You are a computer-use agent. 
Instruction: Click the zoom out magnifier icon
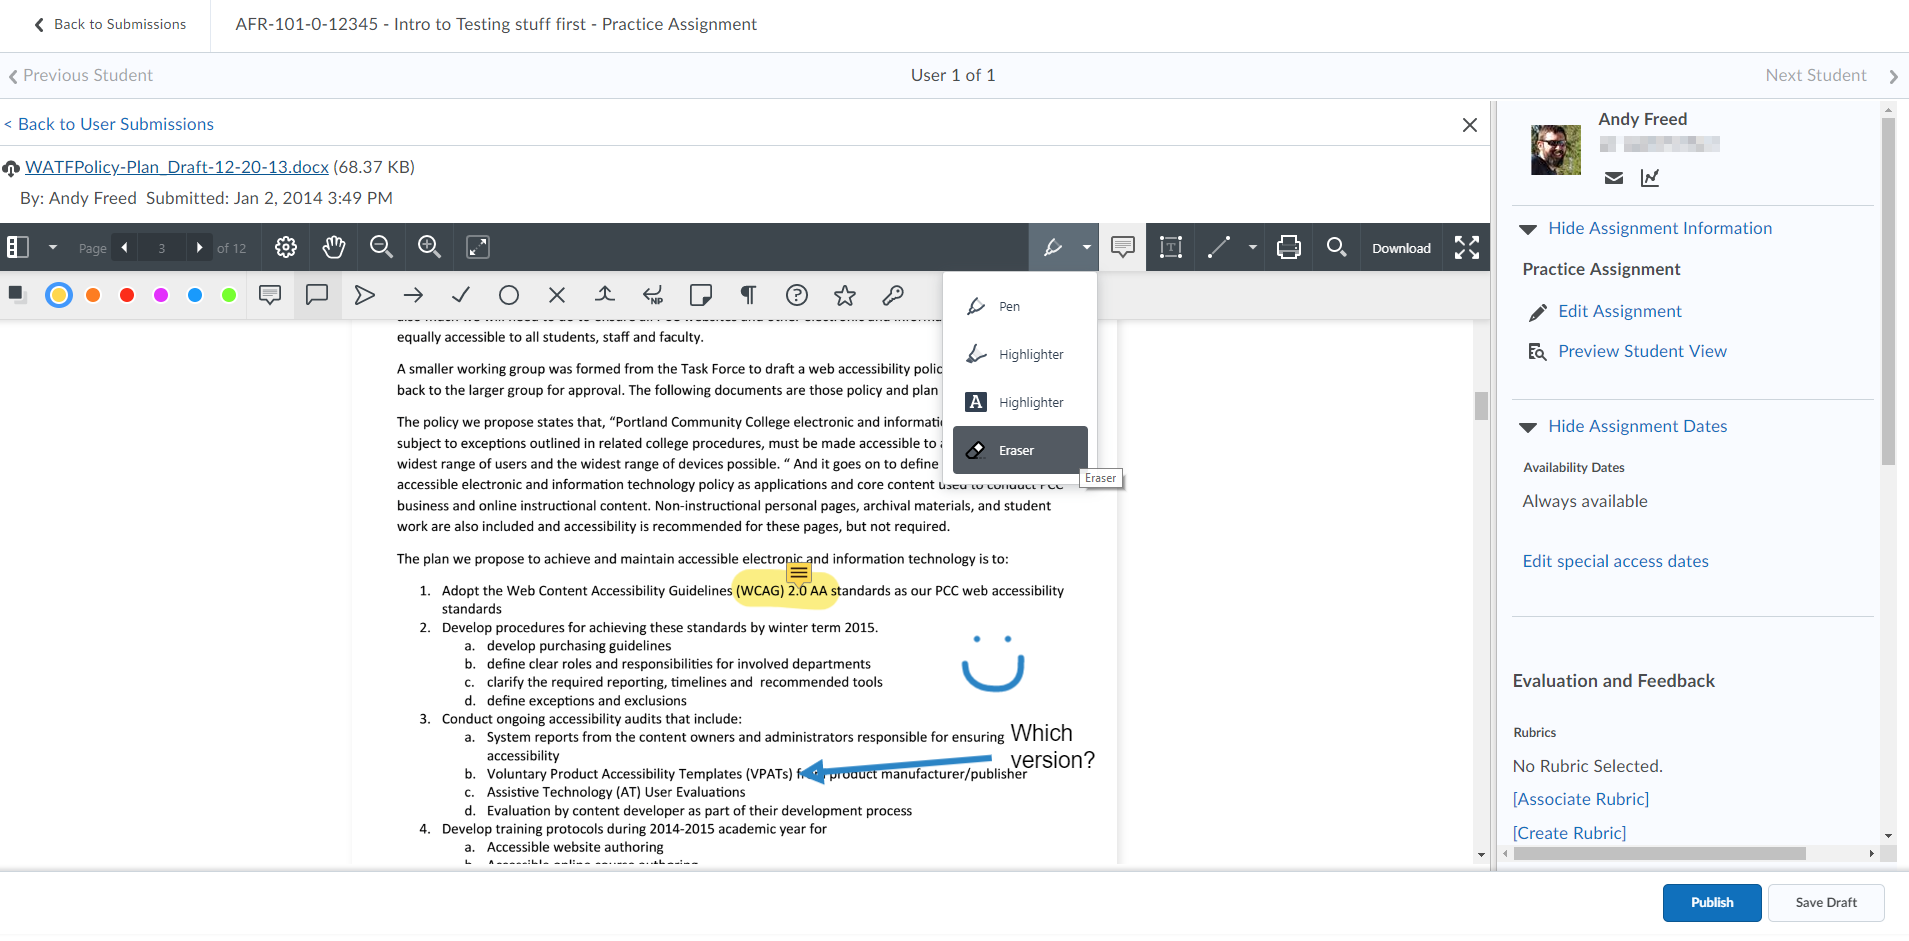(x=381, y=247)
